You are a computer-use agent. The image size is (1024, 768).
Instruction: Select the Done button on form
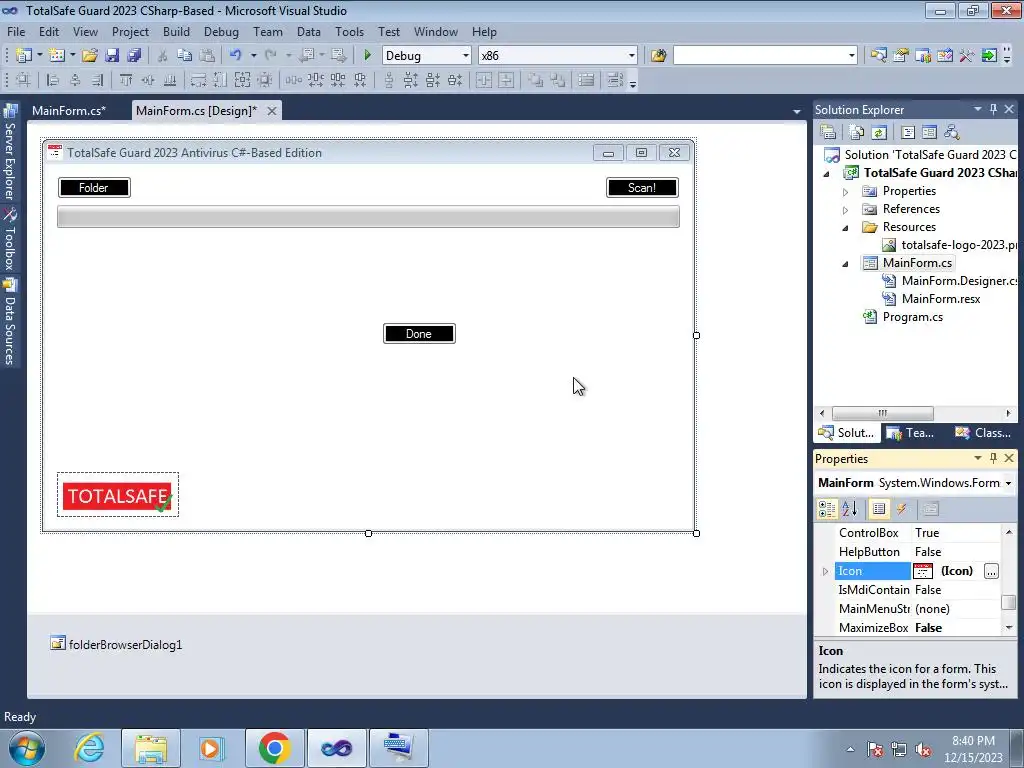pyautogui.click(x=419, y=334)
